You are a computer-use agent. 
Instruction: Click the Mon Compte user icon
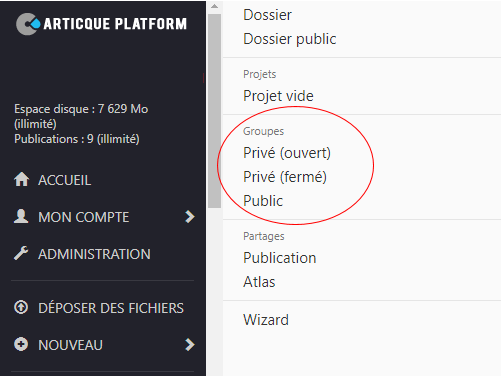pyautogui.click(x=21, y=216)
